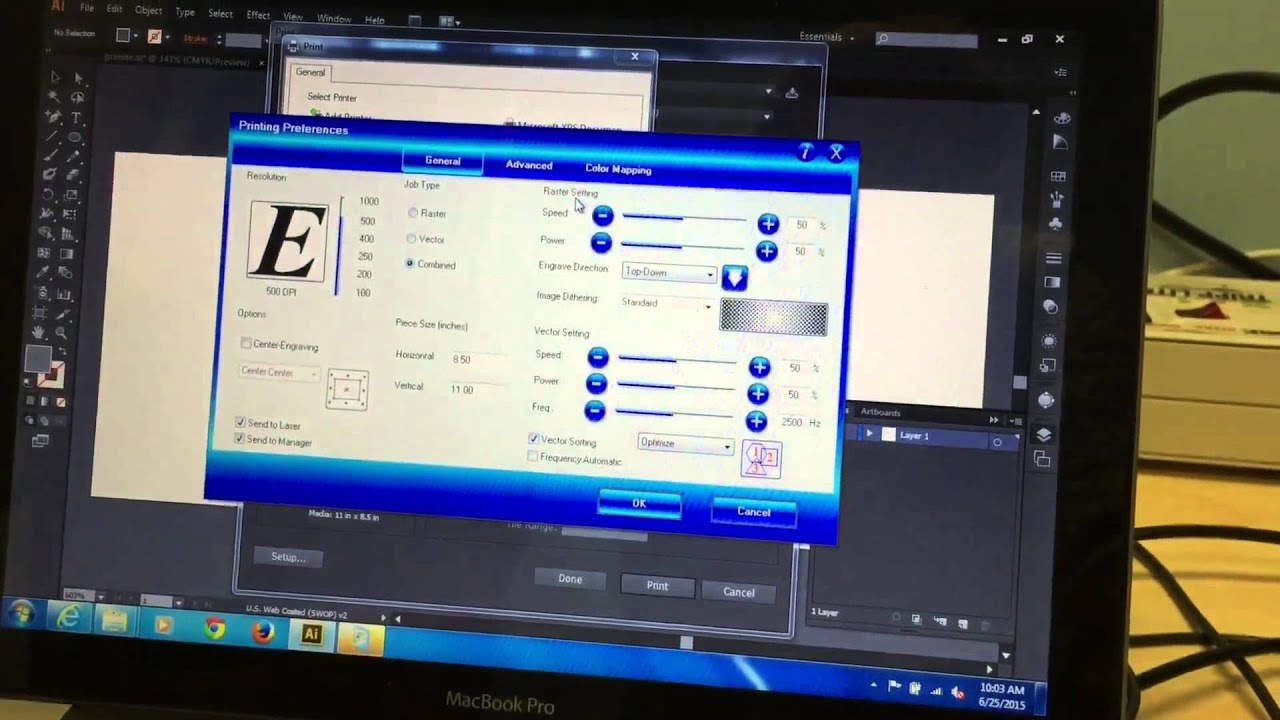The height and width of the screenshot is (720, 1280).
Task: Increase vector power with plus button
Action: tap(758, 394)
